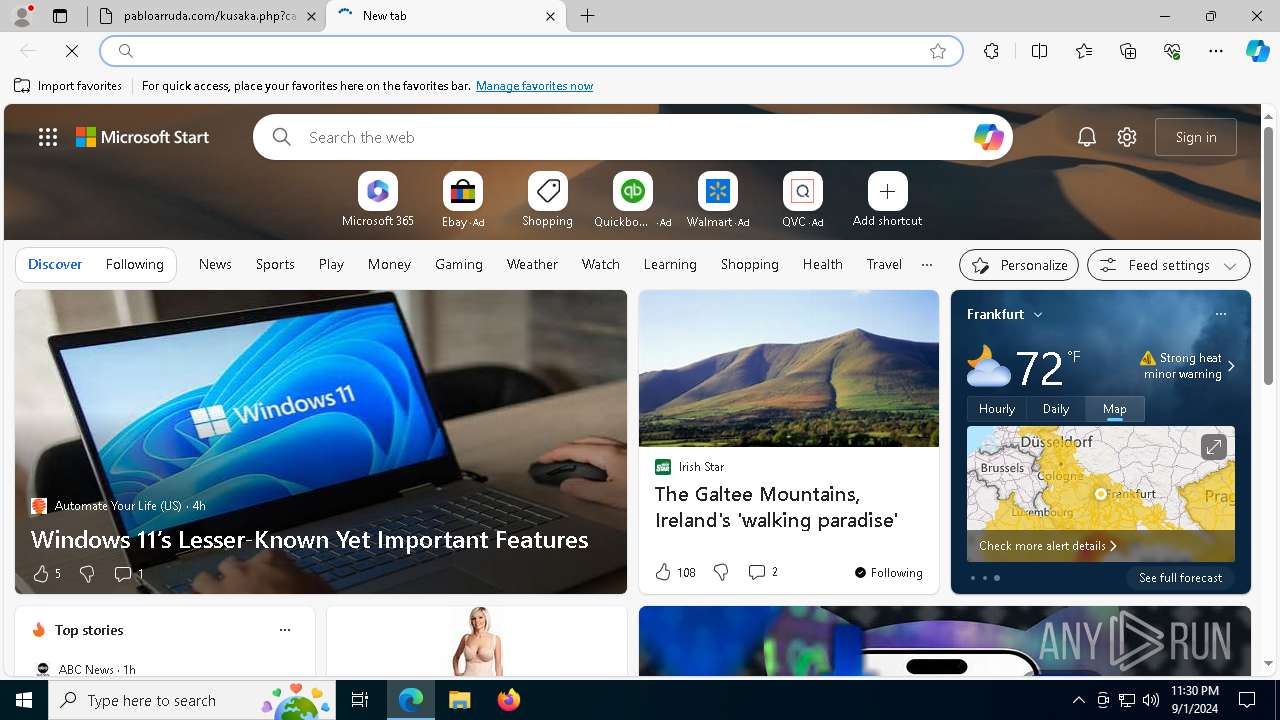Screen dimensions: 1280x720
Task: Open the Ebay ad shortcut
Action: tap(463, 200)
